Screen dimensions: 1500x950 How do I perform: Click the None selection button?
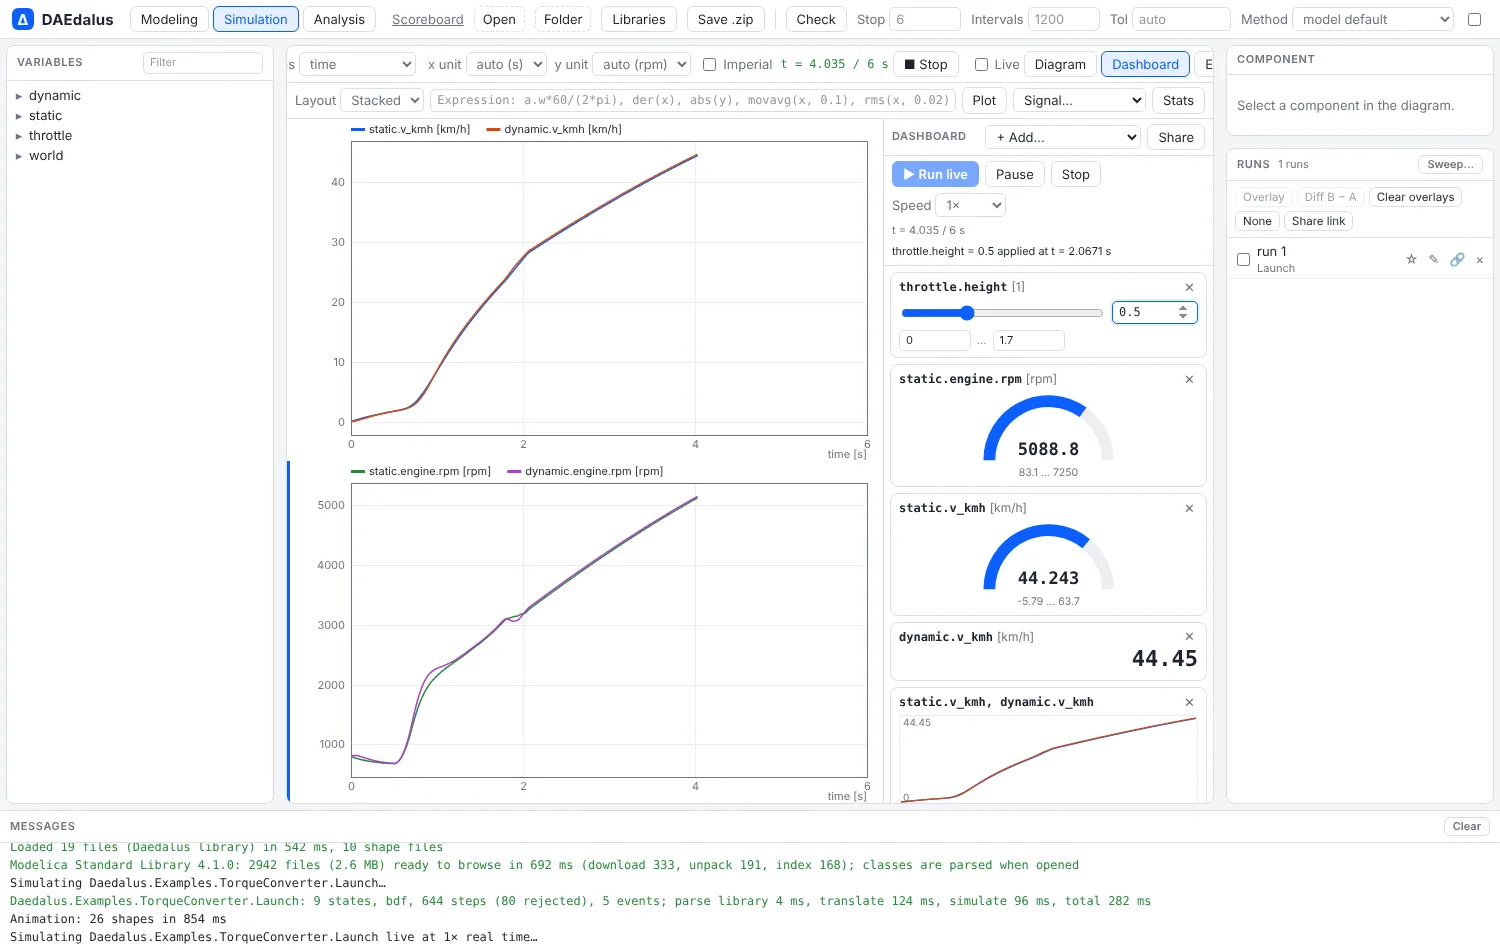tap(1257, 221)
